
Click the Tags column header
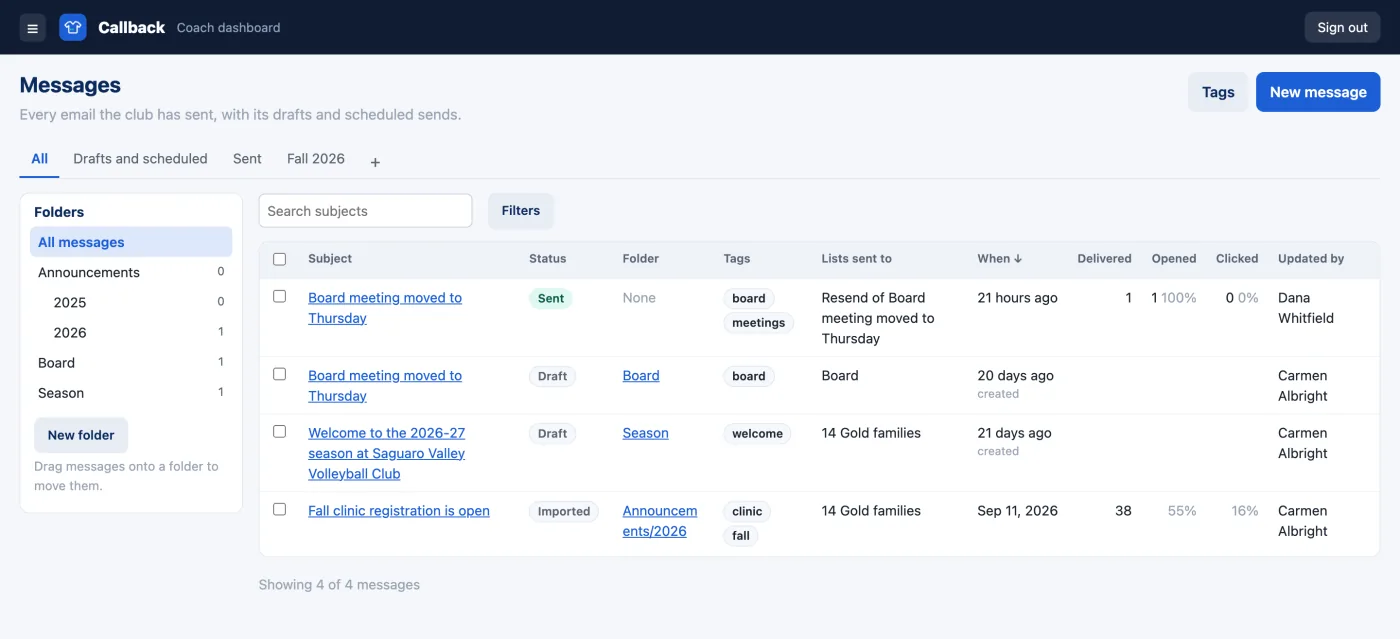[x=737, y=258]
